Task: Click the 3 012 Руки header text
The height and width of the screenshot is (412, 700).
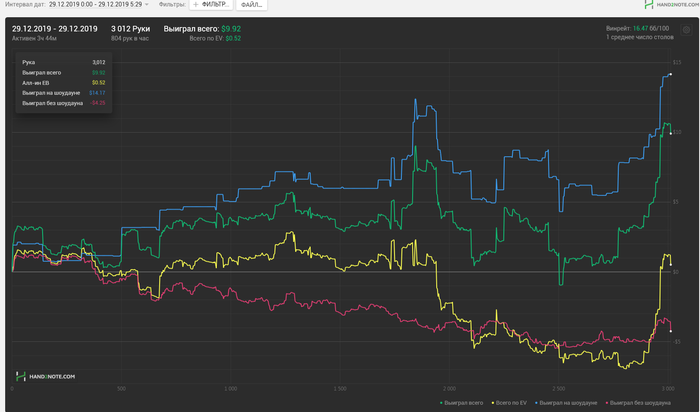Action: pyautogui.click(x=130, y=29)
